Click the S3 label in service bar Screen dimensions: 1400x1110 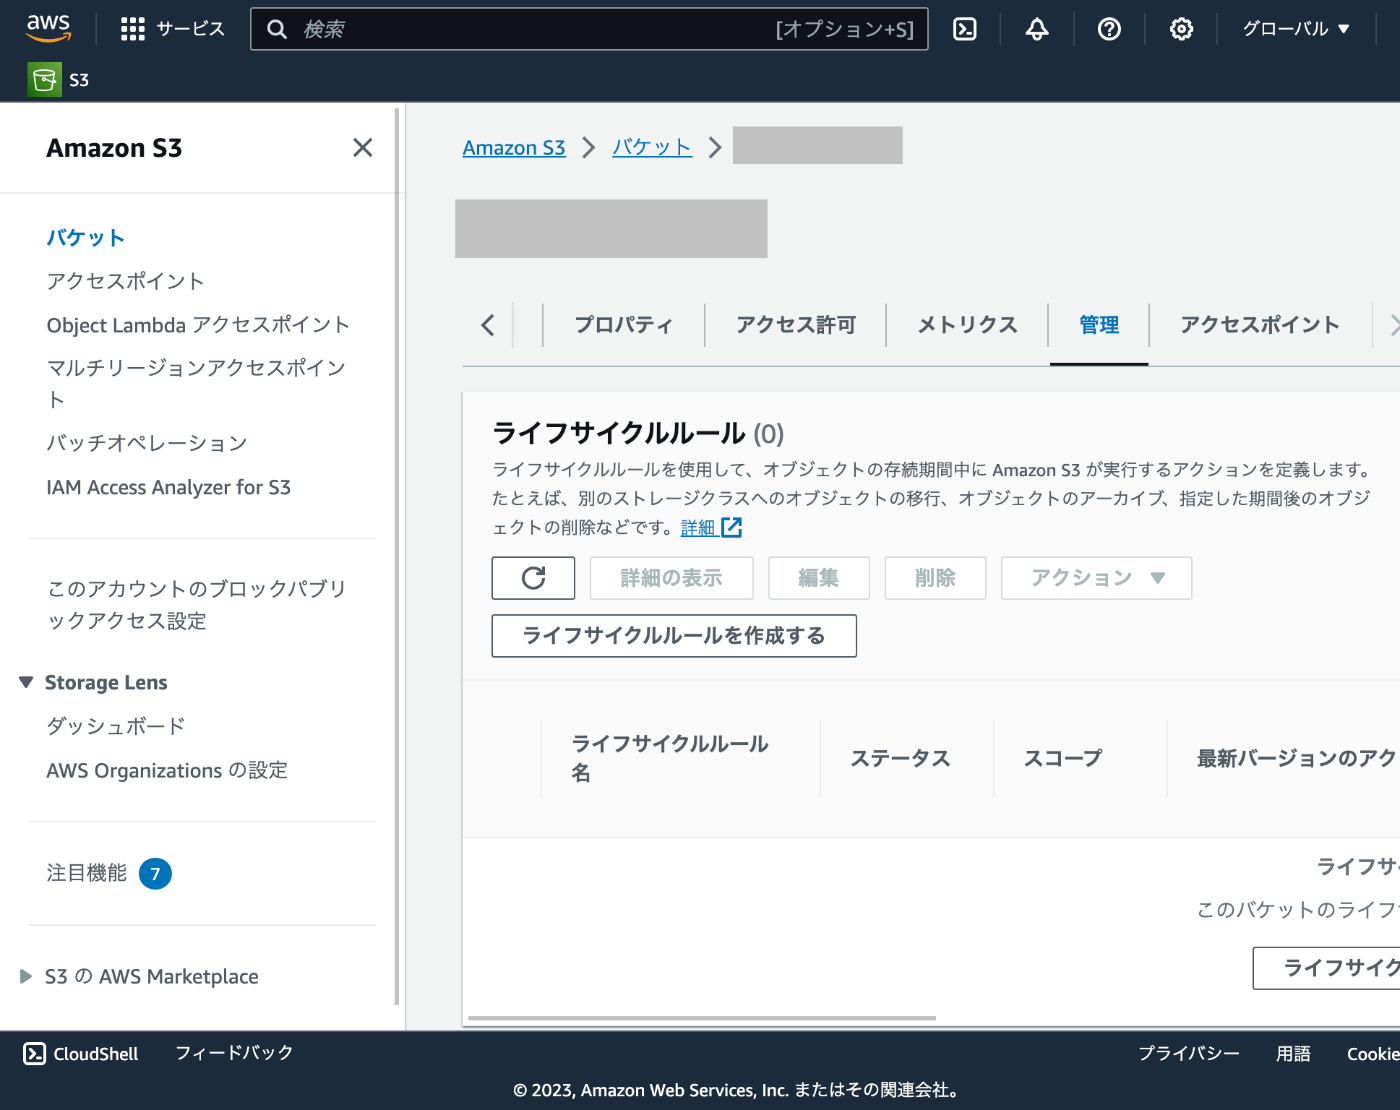tap(79, 80)
